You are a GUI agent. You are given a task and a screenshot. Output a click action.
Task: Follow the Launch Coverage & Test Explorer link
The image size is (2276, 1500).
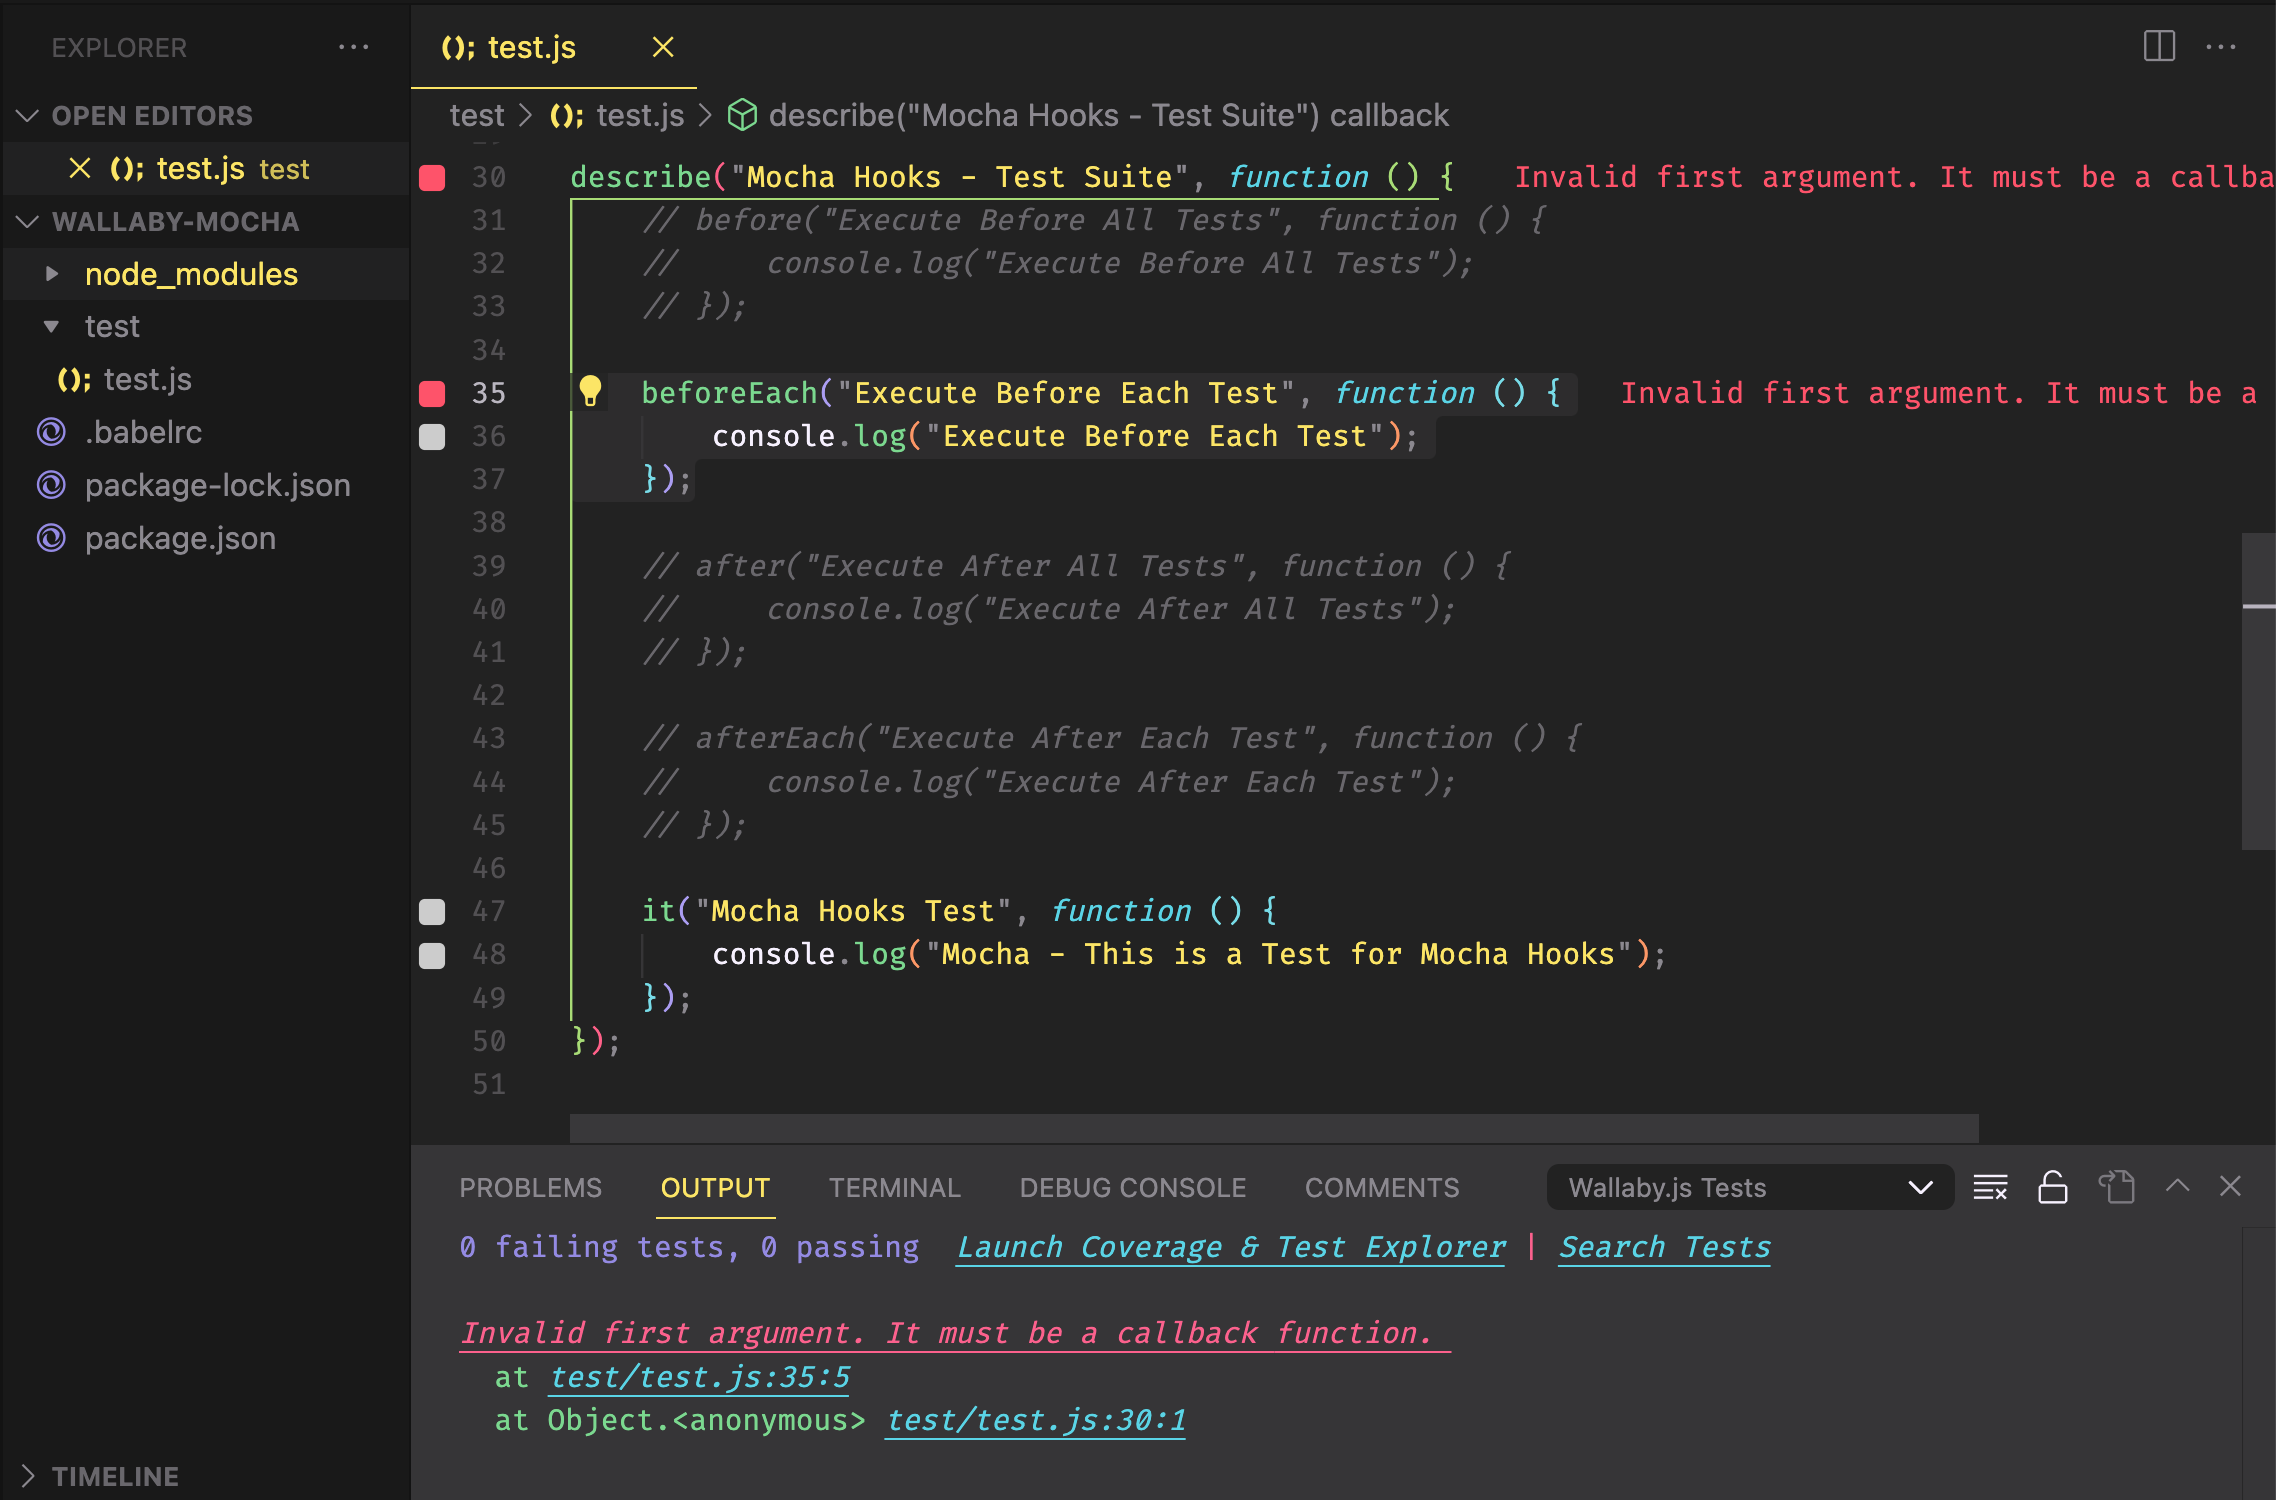click(x=1230, y=1247)
